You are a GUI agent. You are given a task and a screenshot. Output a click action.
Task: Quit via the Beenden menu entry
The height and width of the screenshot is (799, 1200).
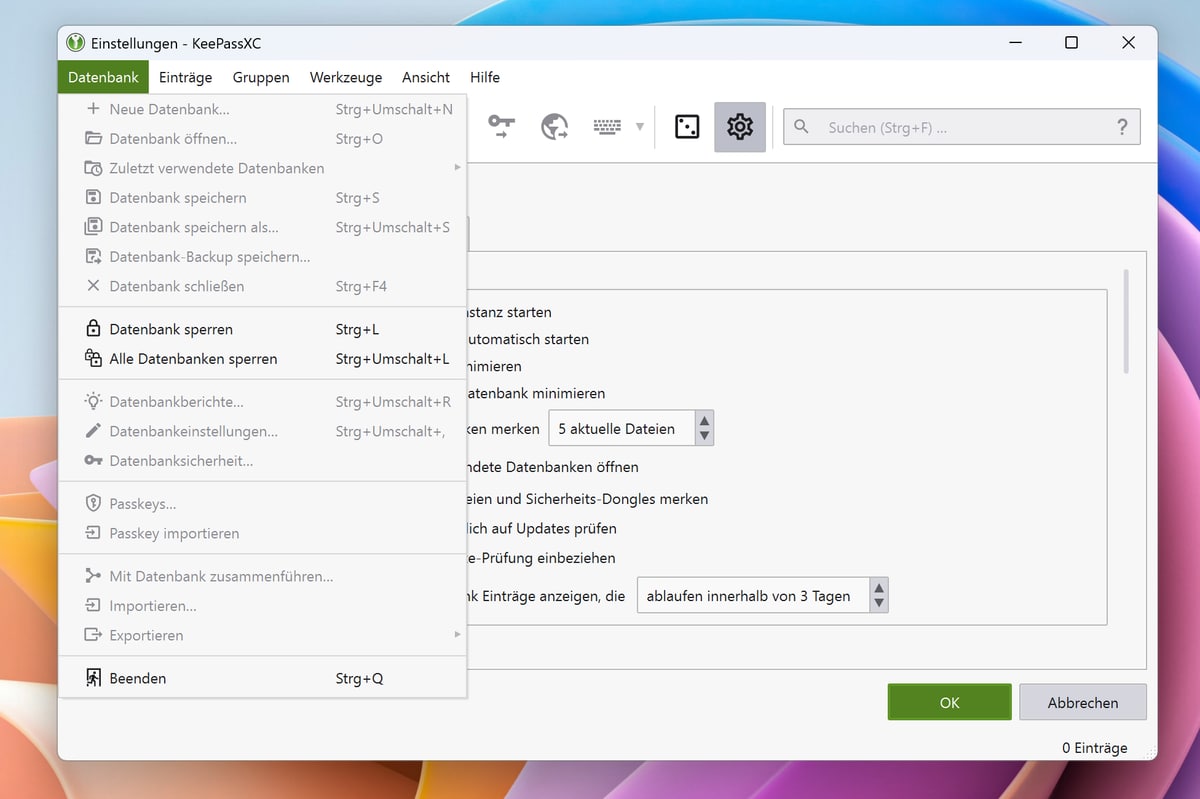[263, 678]
